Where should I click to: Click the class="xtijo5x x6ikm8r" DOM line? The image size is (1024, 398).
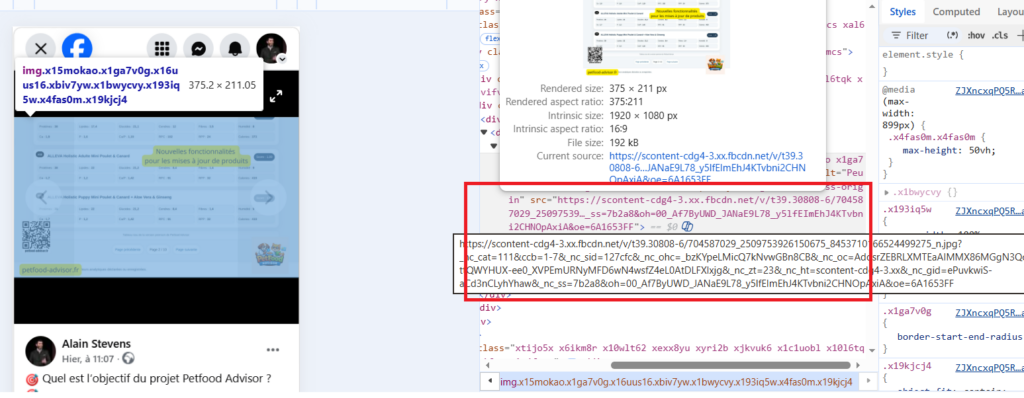671,349
